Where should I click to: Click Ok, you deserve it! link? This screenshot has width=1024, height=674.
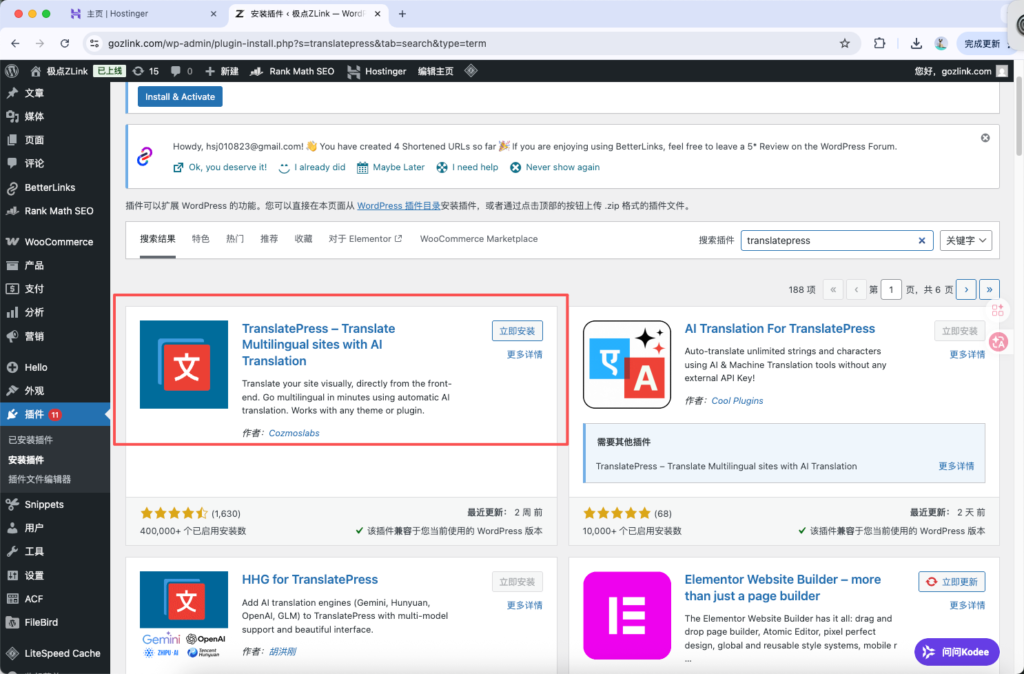pyautogui.click(x=220, y=167)
